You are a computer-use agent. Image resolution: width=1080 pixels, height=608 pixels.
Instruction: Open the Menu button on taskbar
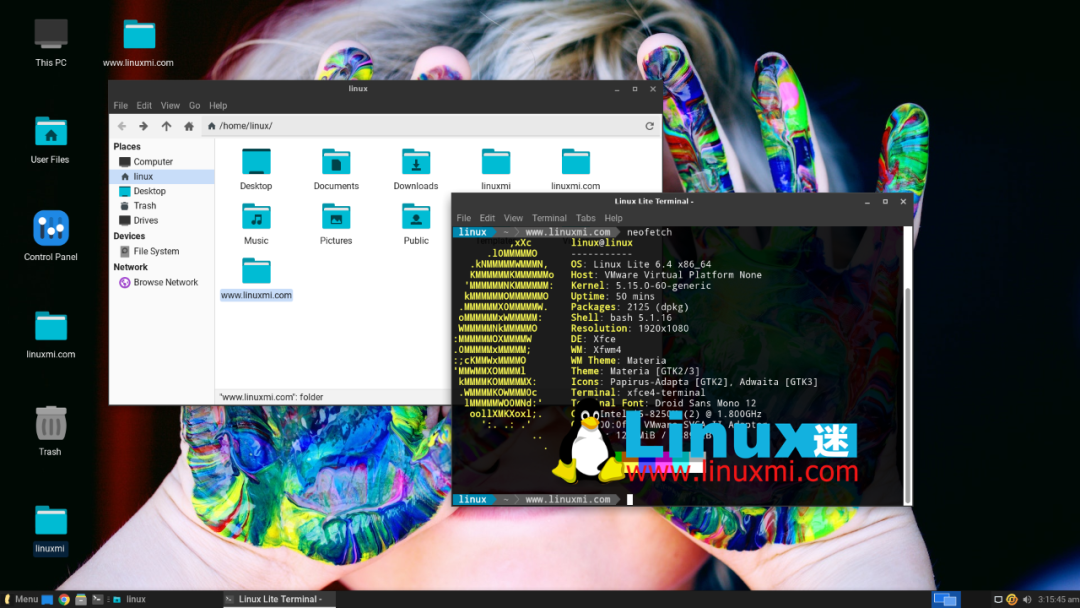coord(21,600)
